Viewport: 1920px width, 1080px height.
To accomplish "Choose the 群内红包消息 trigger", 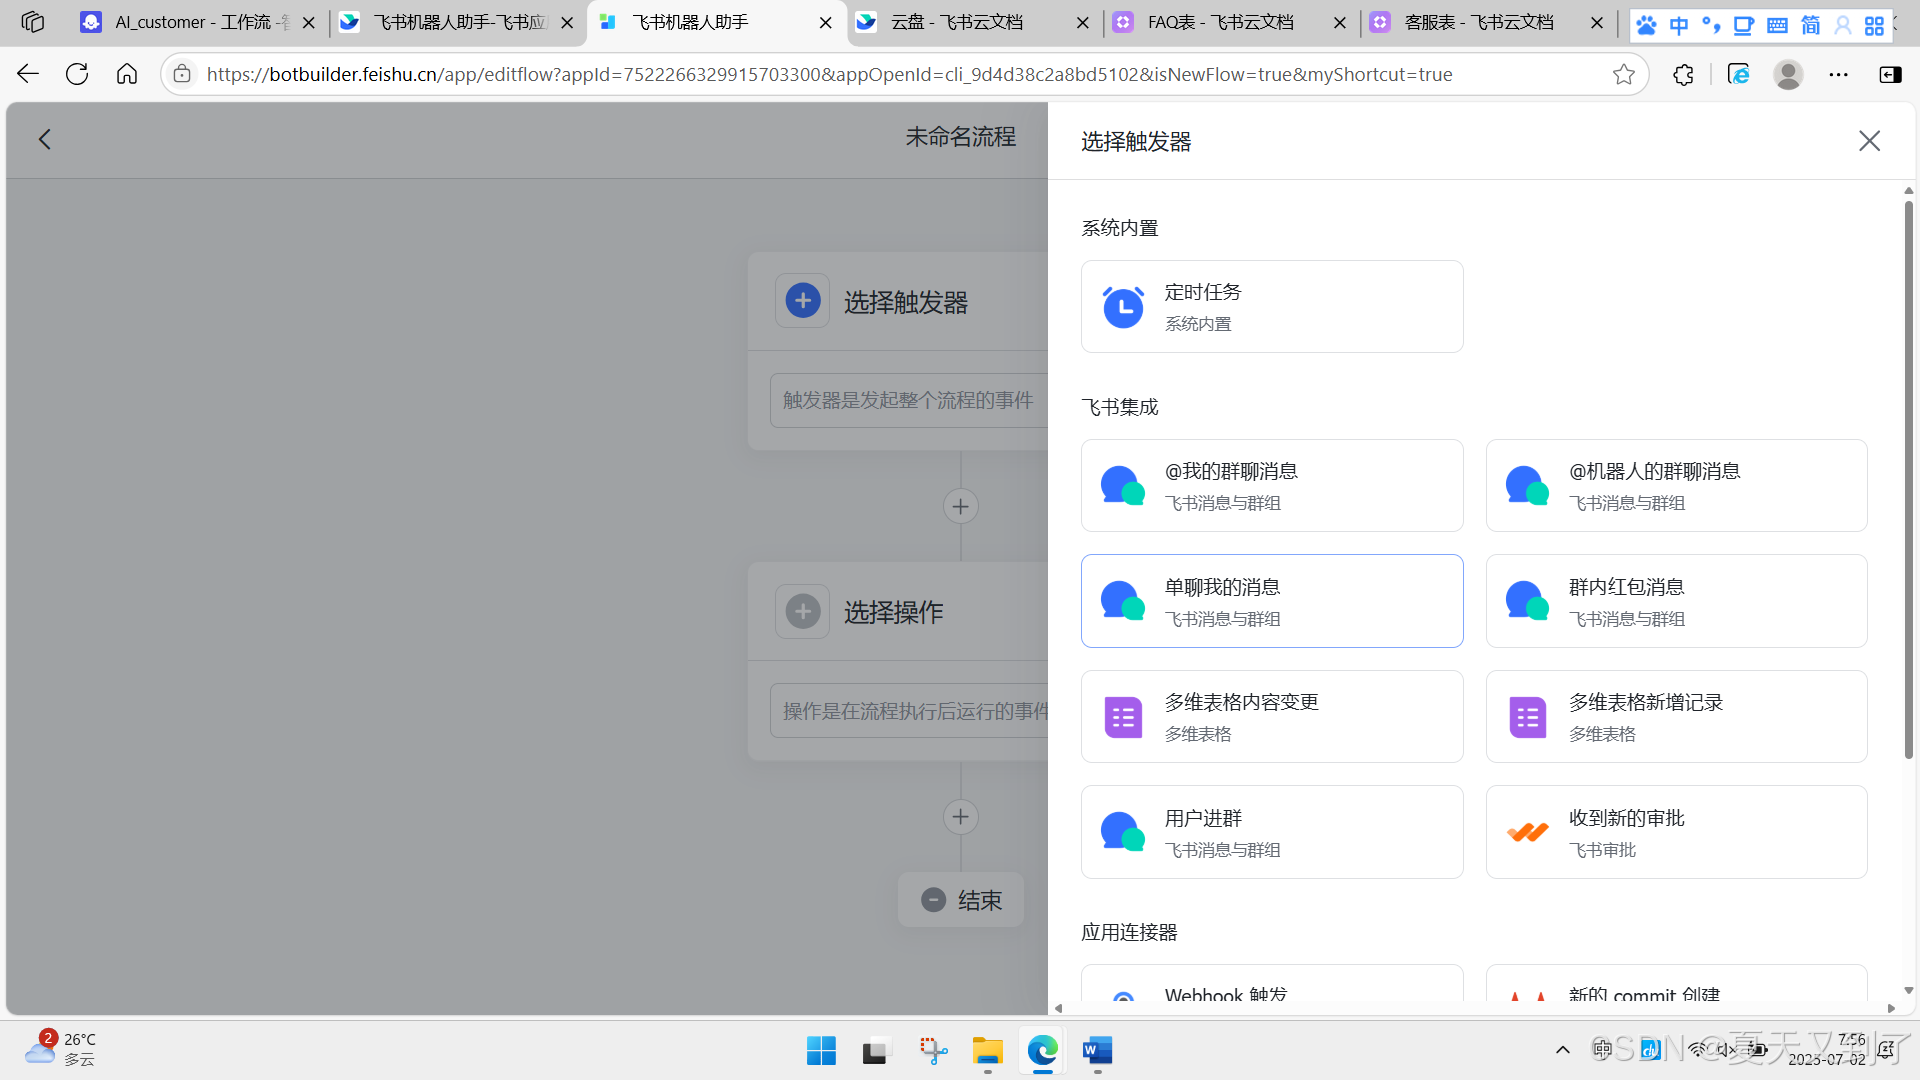I will coord(1676,601).
